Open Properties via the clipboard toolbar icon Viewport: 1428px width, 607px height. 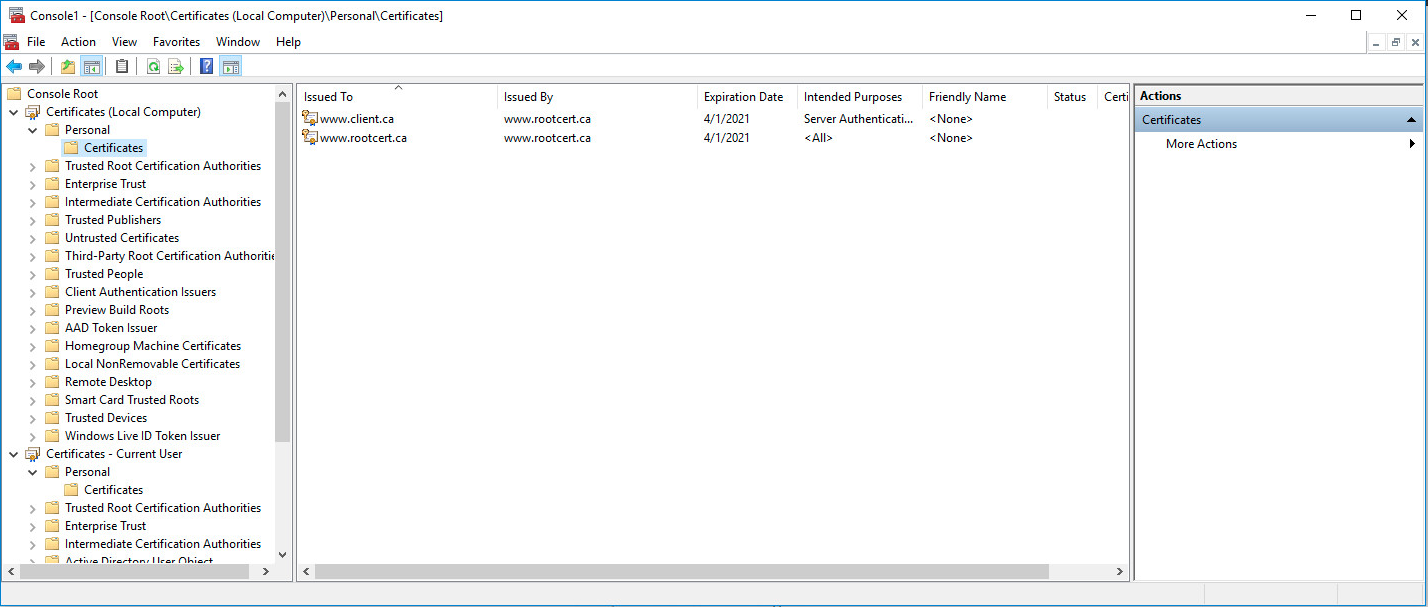(121, 66)
